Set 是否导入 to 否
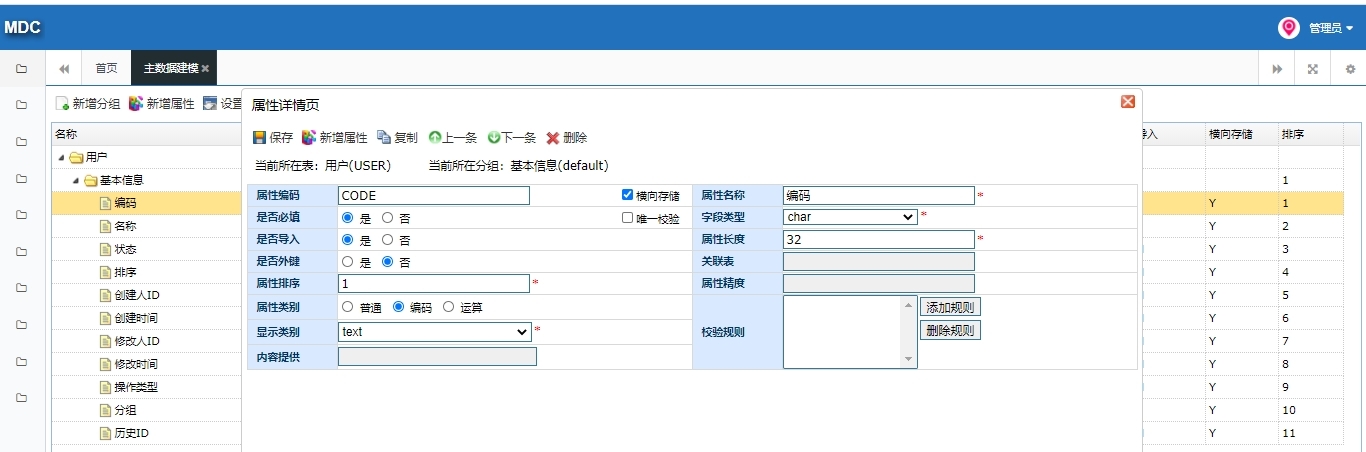Viewport: 1366px width, 452px height. click(x=387, y=240)
